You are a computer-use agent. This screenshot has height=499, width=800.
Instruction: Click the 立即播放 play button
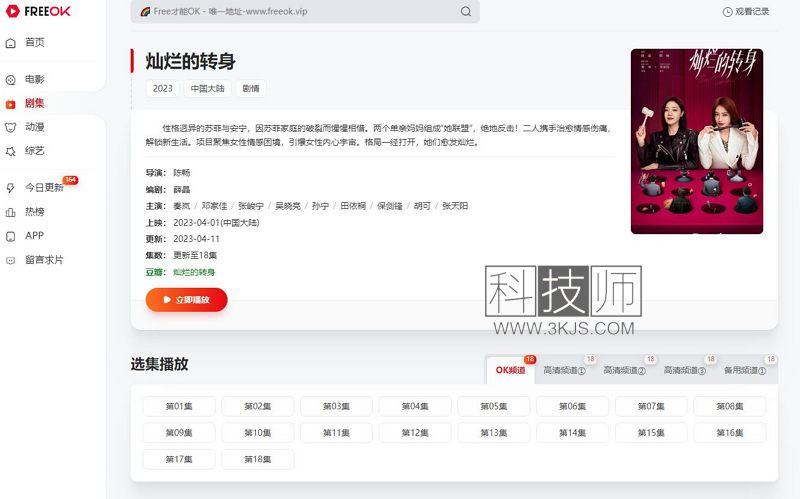click(187, 300)
